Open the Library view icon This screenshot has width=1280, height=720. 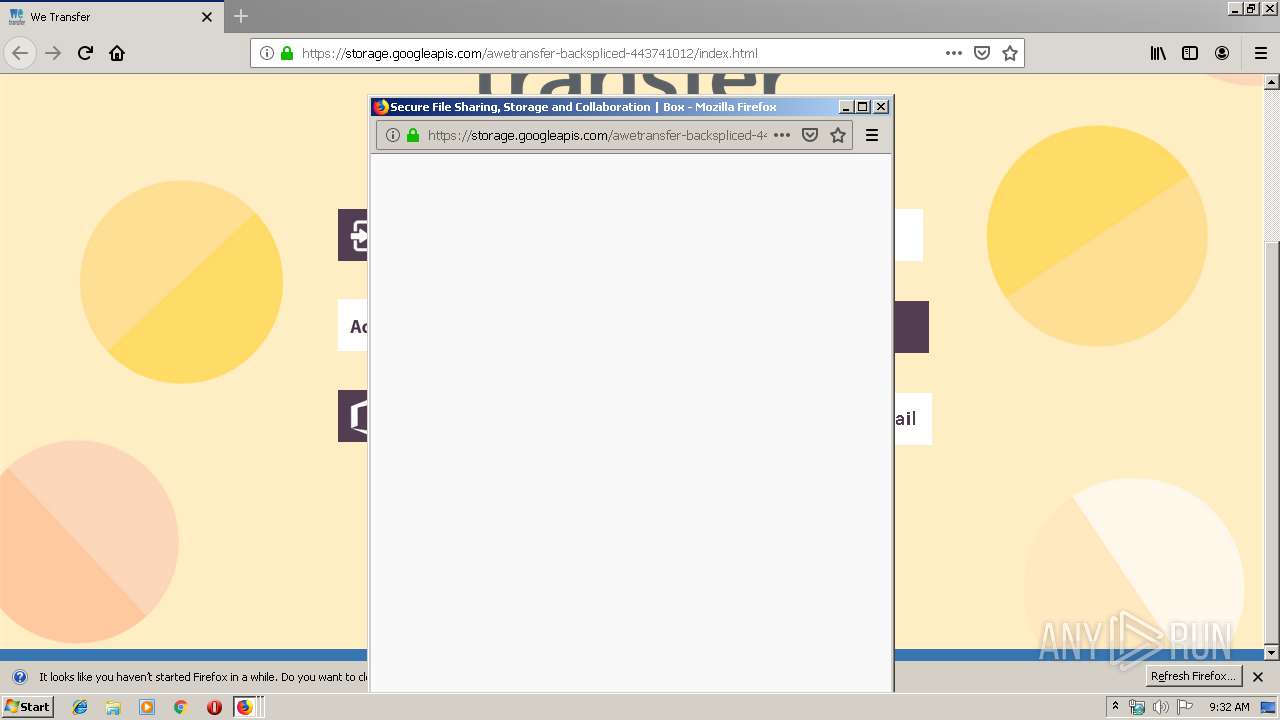pyautogui.click(x=1158, y=53)
